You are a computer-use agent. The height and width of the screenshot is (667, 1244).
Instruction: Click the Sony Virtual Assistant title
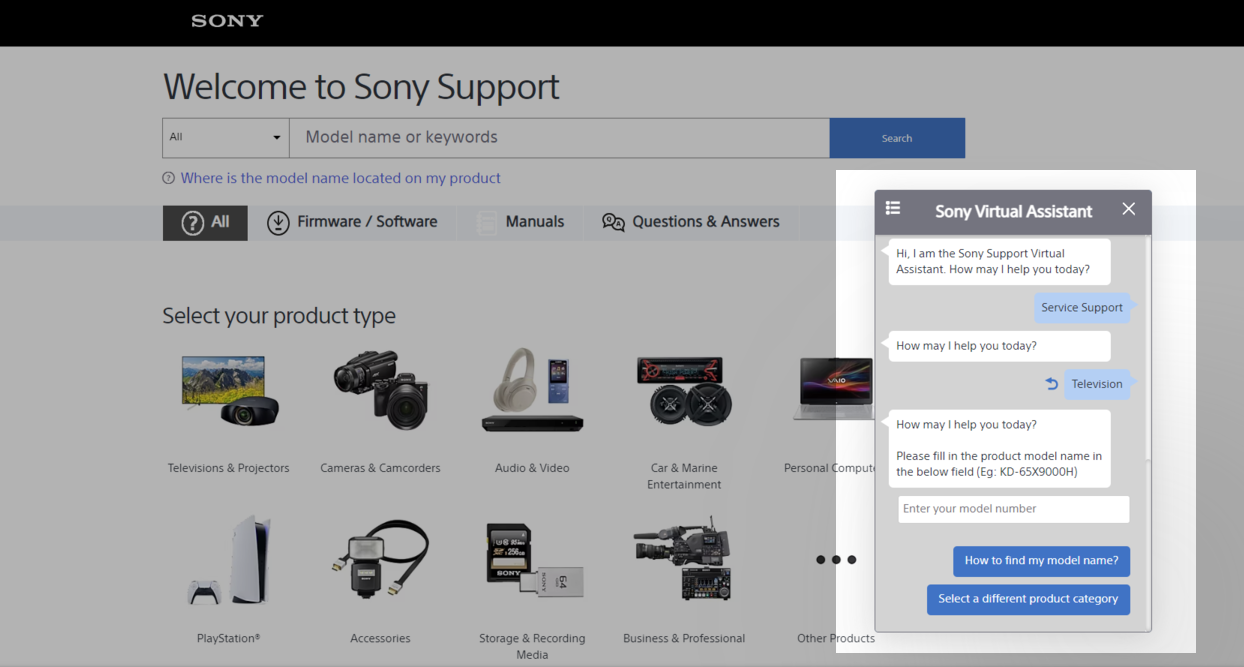[x=1013, y=211]
